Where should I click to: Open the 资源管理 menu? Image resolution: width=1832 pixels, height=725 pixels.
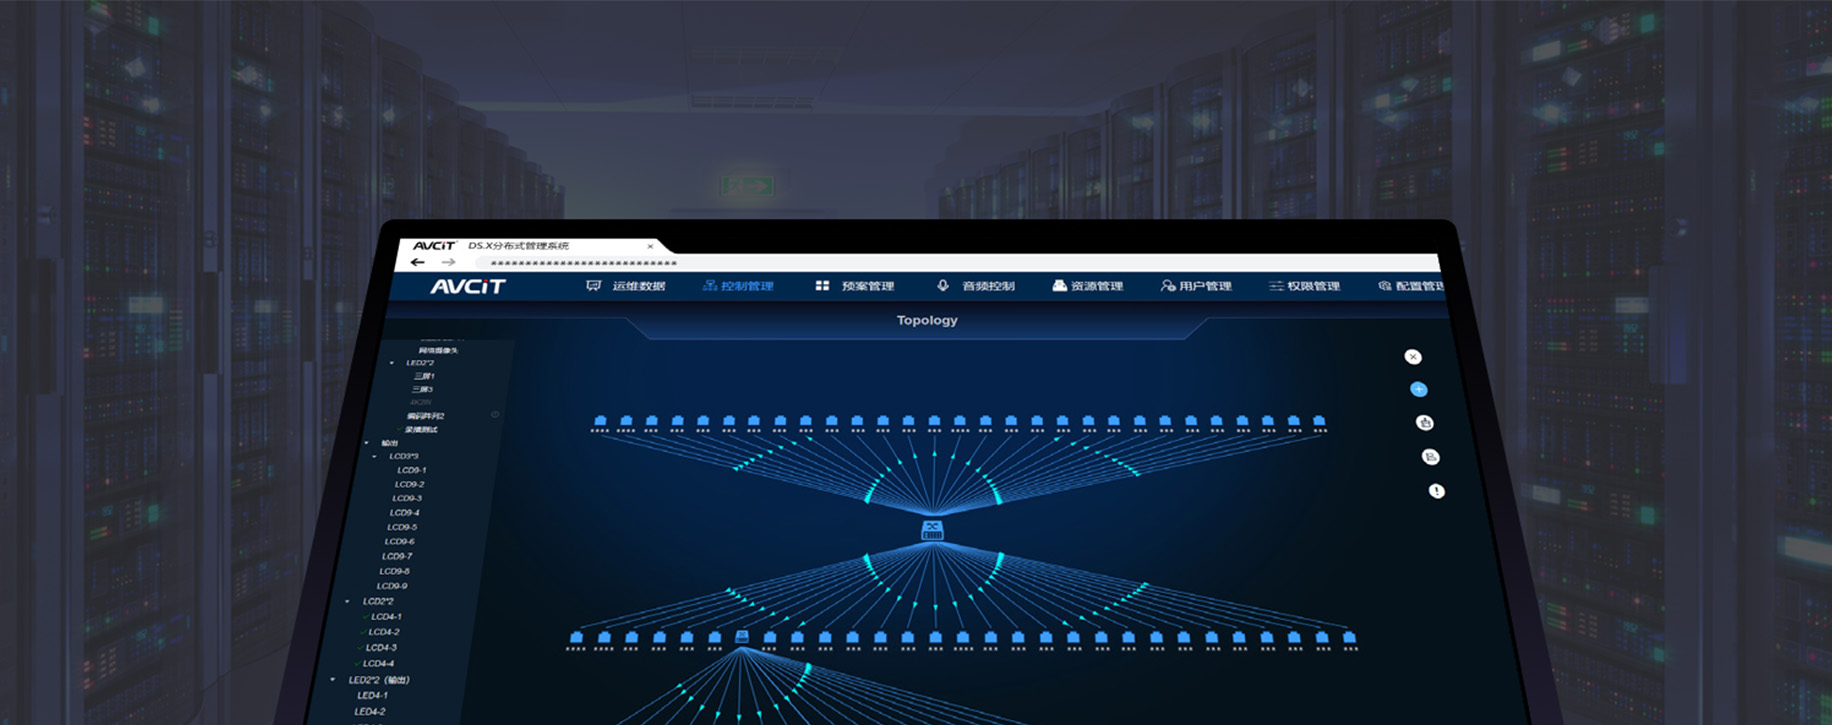click(x=1088, y=286)
